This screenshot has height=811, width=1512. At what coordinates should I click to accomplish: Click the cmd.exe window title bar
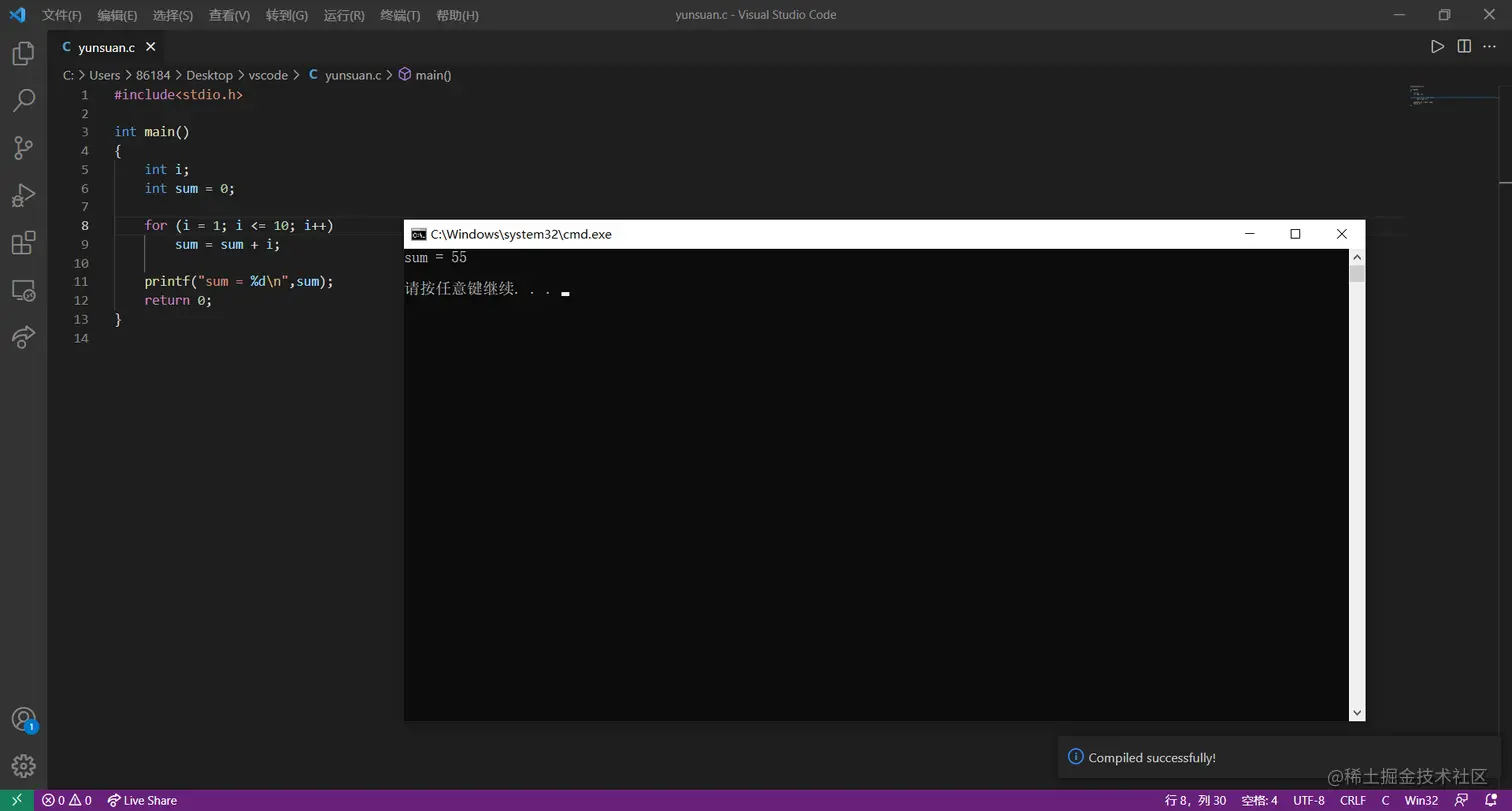coord(884,234)
